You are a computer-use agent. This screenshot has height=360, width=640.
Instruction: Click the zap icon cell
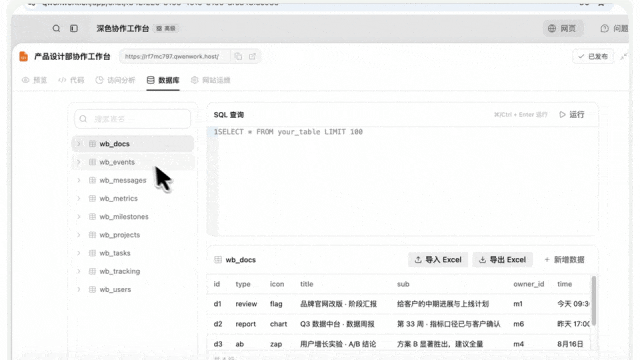pyautogui.click(x=276, y=344)
